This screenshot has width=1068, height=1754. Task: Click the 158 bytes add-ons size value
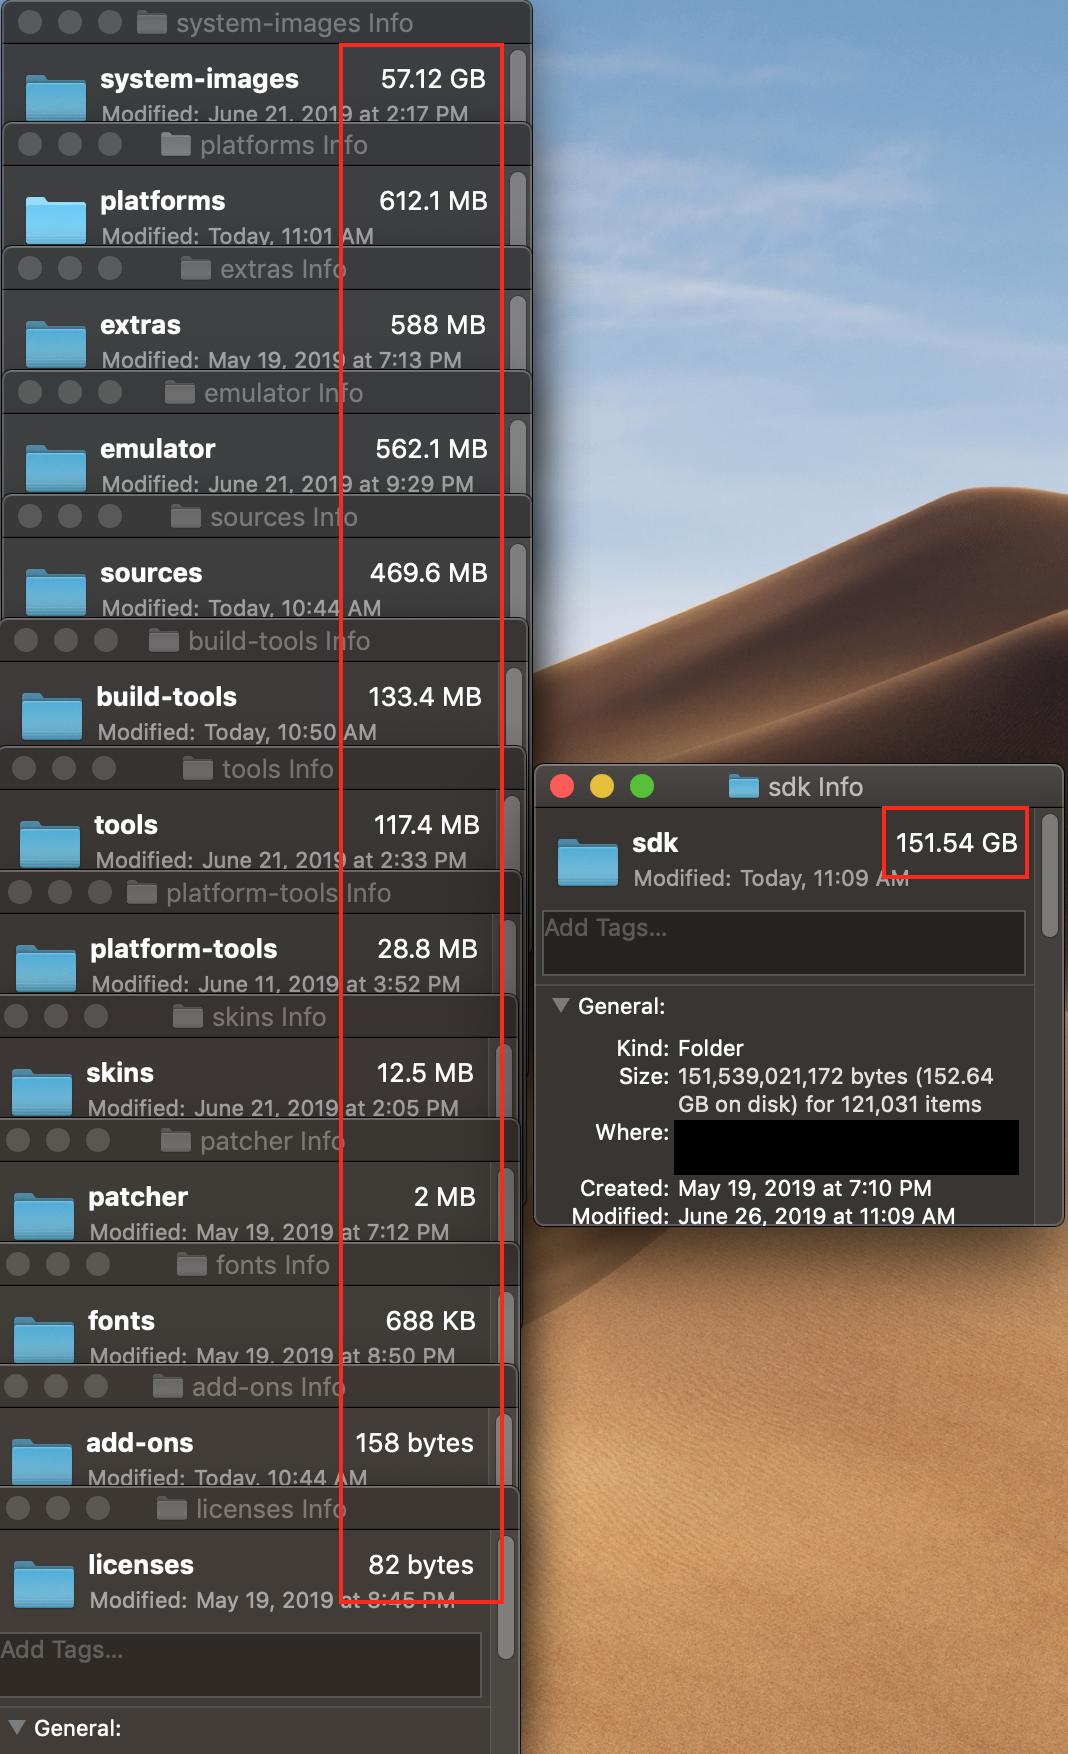click(415, 1443)
